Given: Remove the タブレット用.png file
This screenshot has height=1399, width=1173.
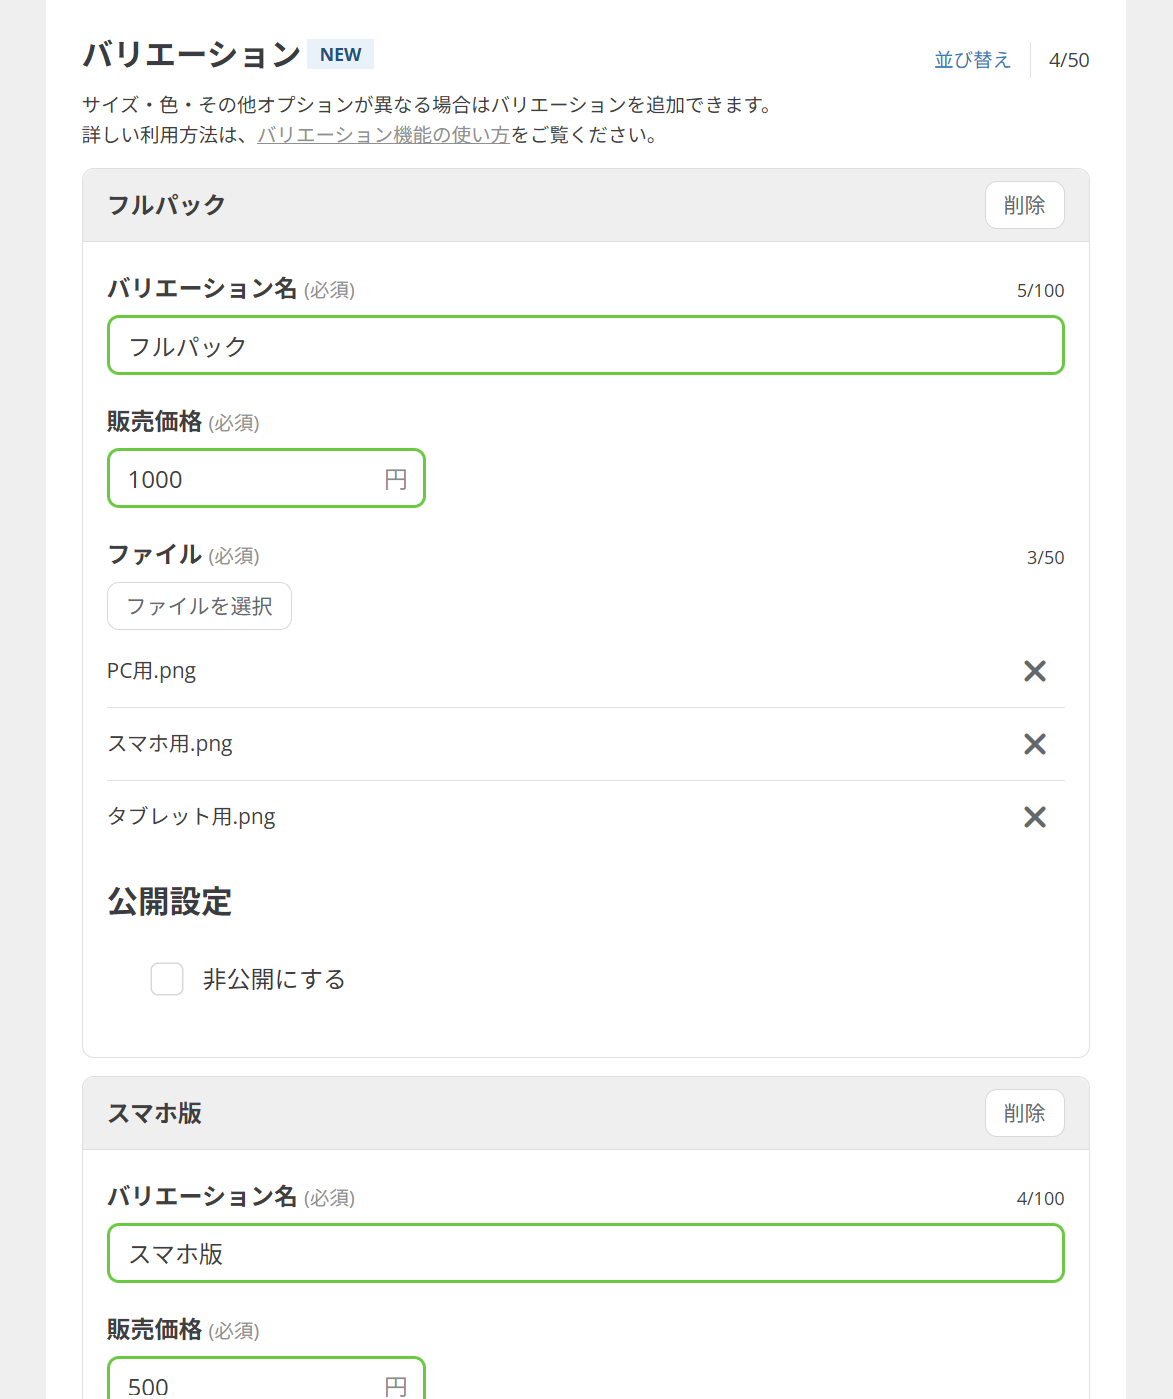Looking at the screenshot, I should pos(1034,817).
